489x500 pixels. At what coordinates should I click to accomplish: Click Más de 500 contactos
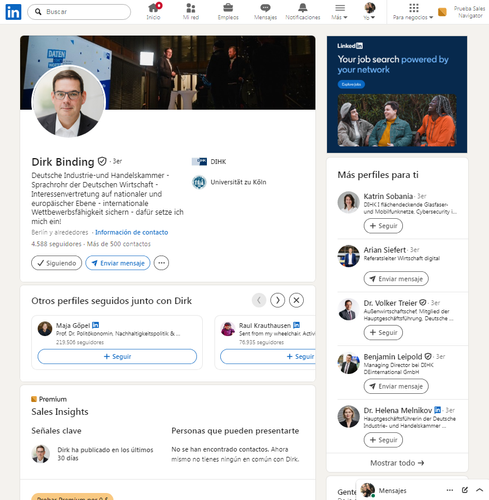tap(119, 244)
